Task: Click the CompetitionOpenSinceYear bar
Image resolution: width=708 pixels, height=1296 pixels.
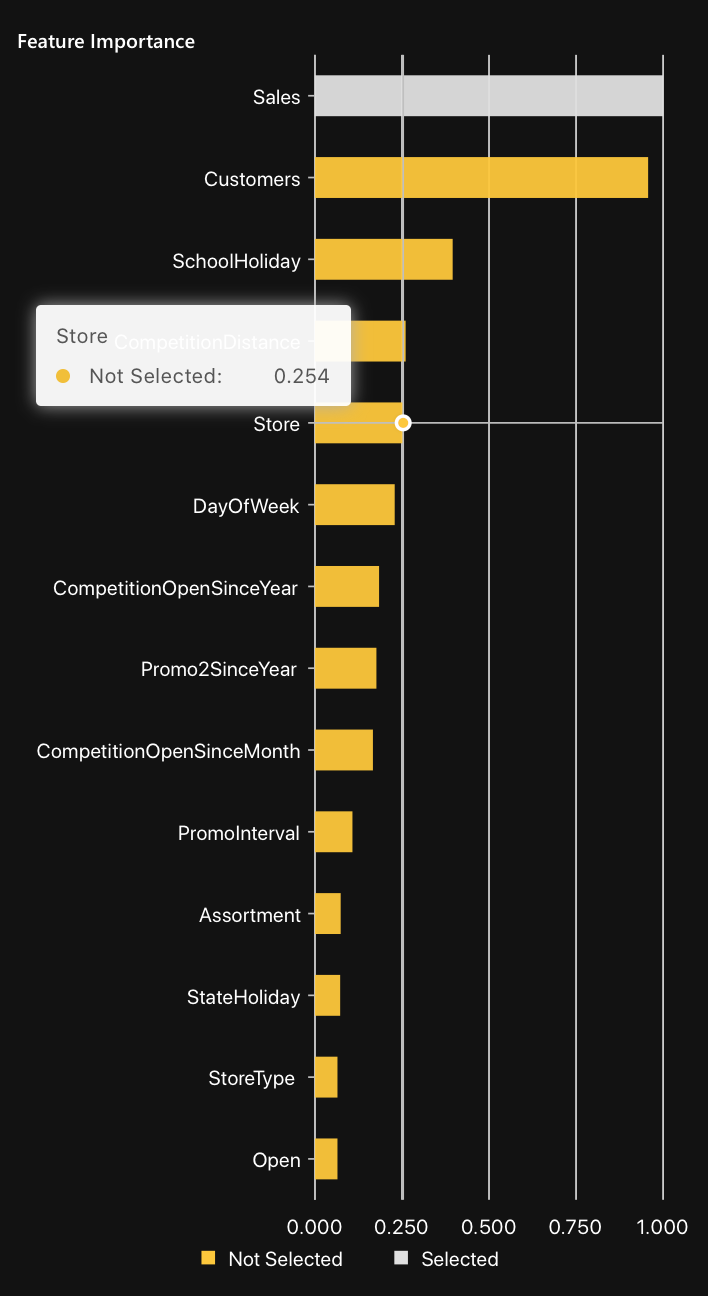Action: coord(346,587)
